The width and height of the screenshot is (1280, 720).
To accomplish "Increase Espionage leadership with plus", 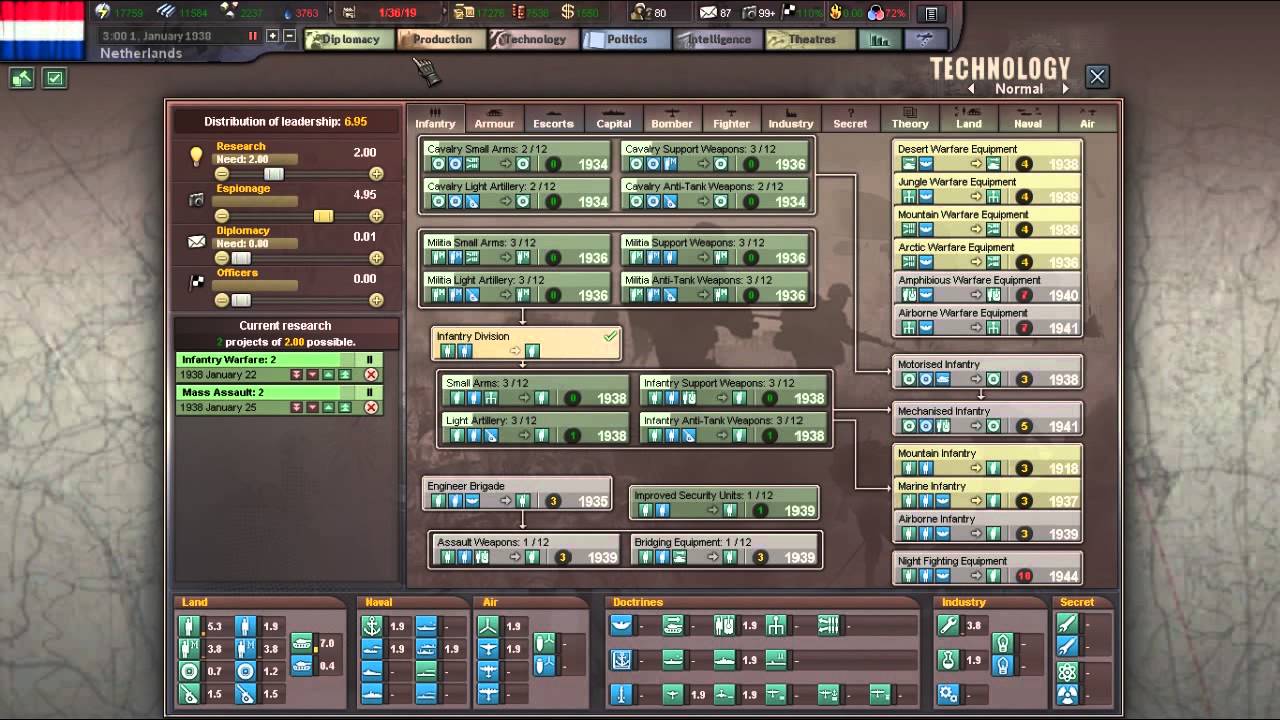I will tap(376, 216).
